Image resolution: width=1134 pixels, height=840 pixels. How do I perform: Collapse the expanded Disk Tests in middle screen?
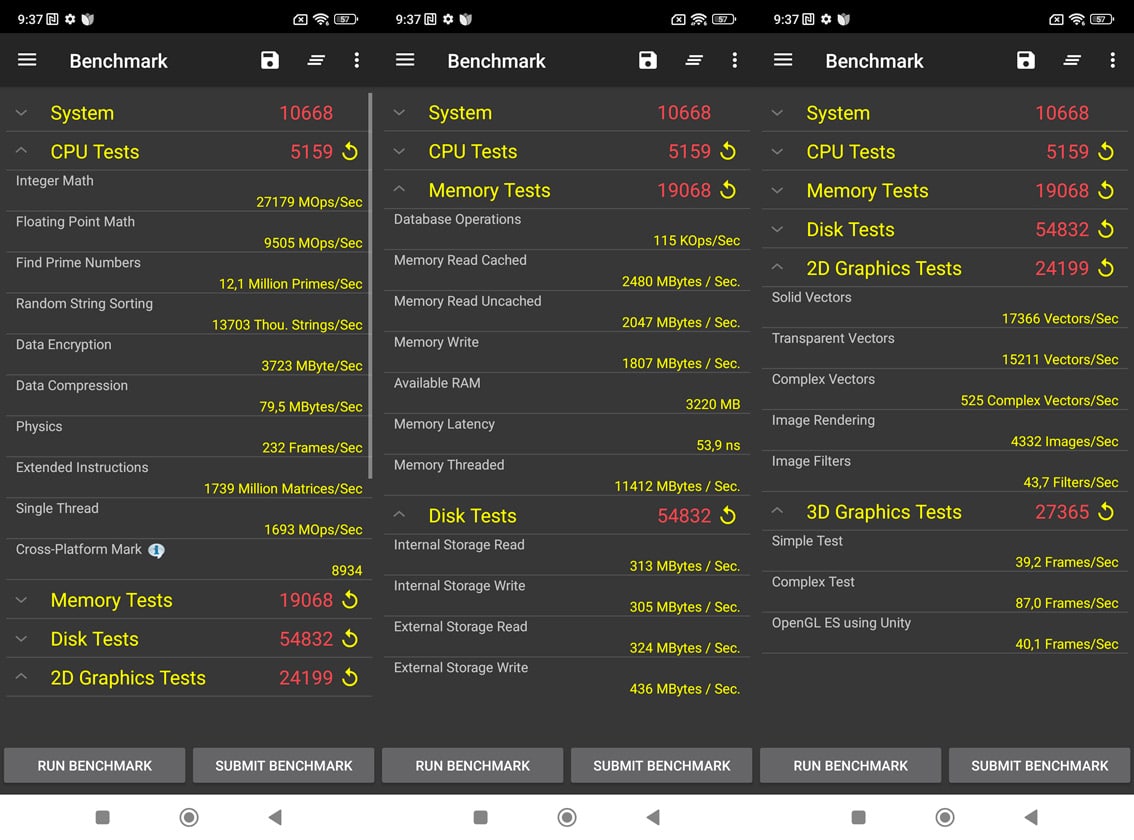coord(399,516)
